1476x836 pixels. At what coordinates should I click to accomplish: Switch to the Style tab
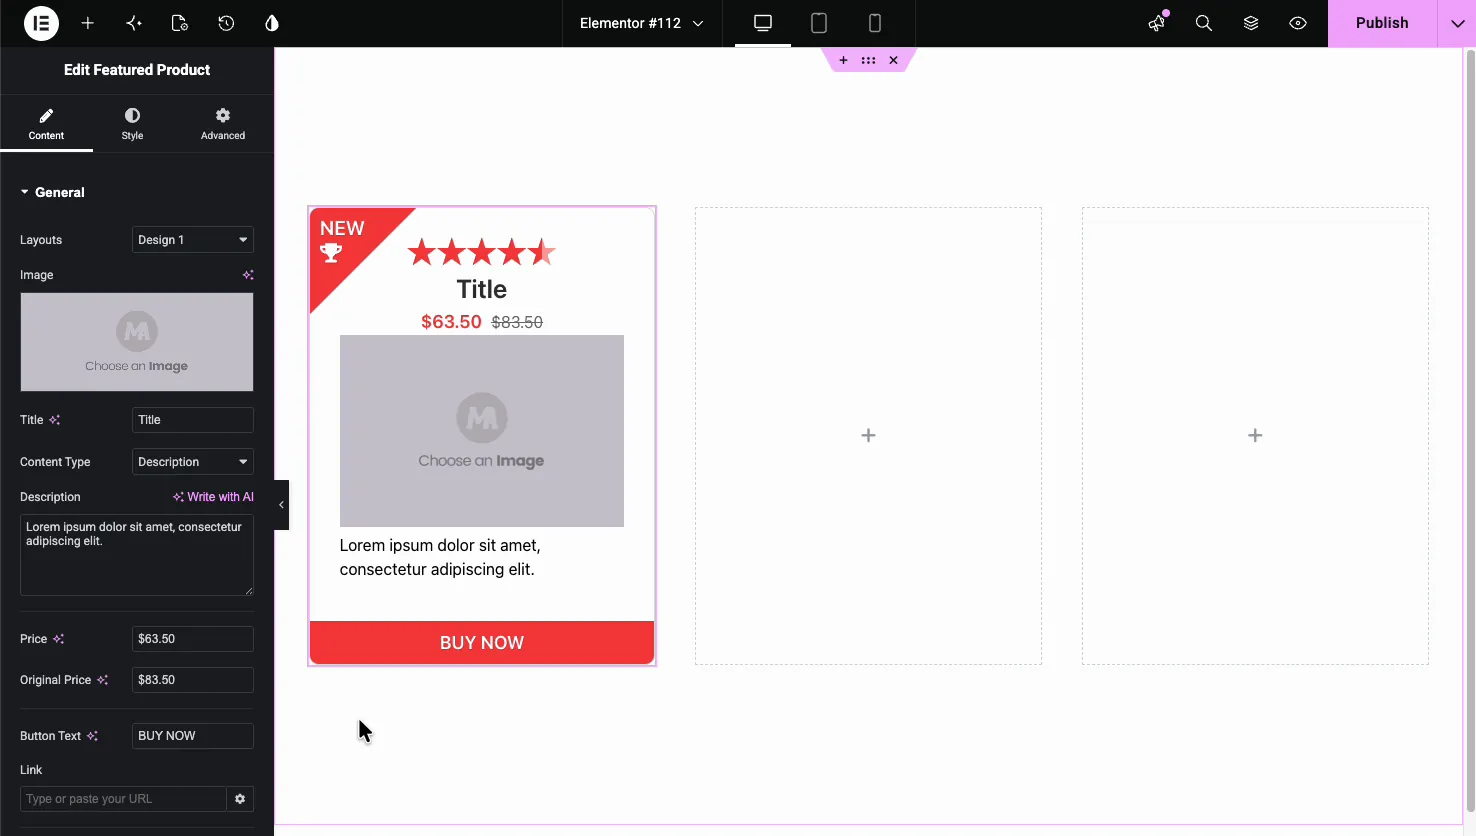pyautogui.click(x=132, y=124)
